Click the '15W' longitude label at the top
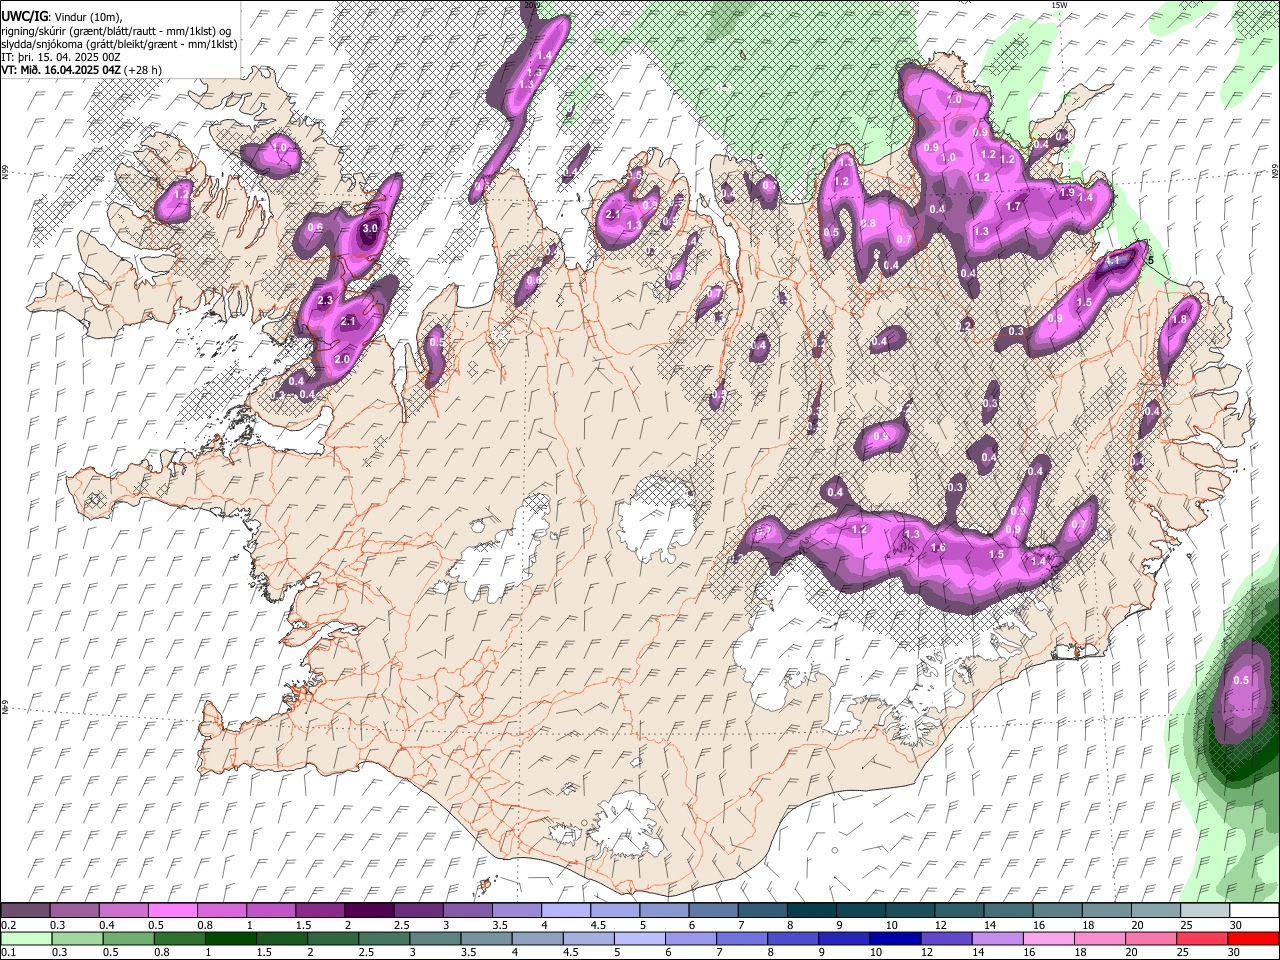The image size is (1280, 960). point(1059,6)
